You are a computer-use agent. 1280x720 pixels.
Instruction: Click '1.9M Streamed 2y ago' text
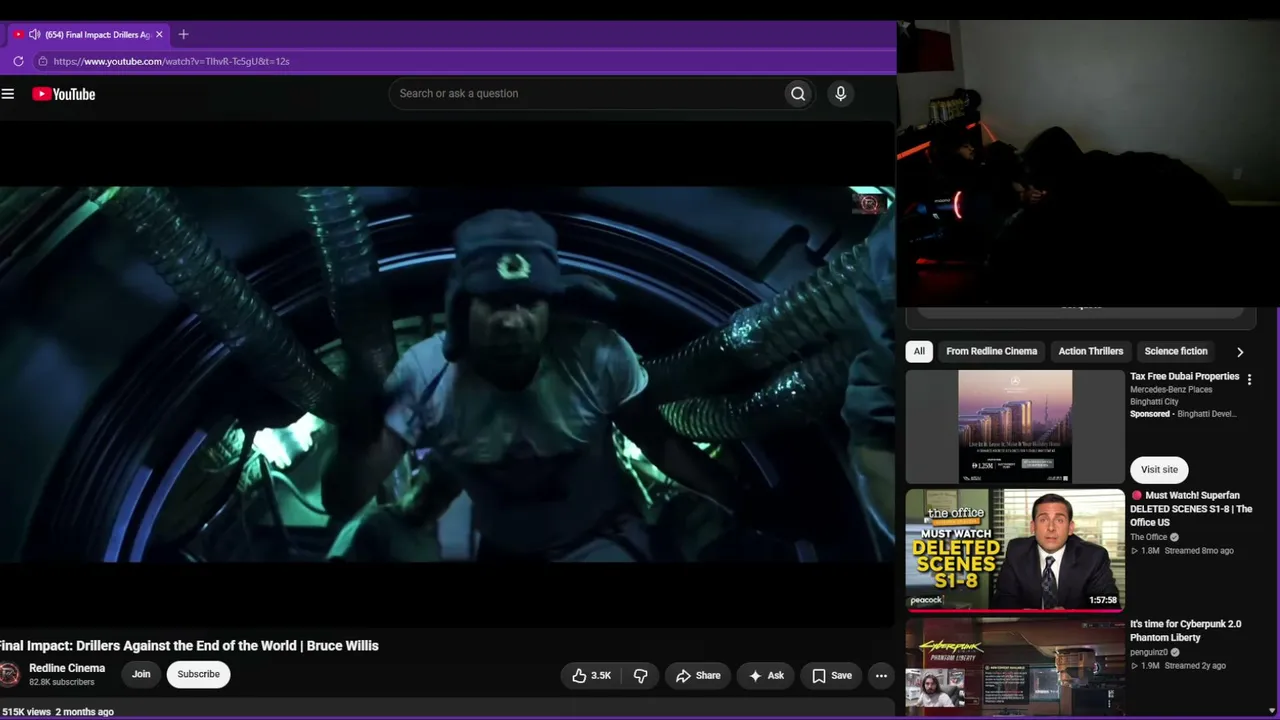[1178, 666]
